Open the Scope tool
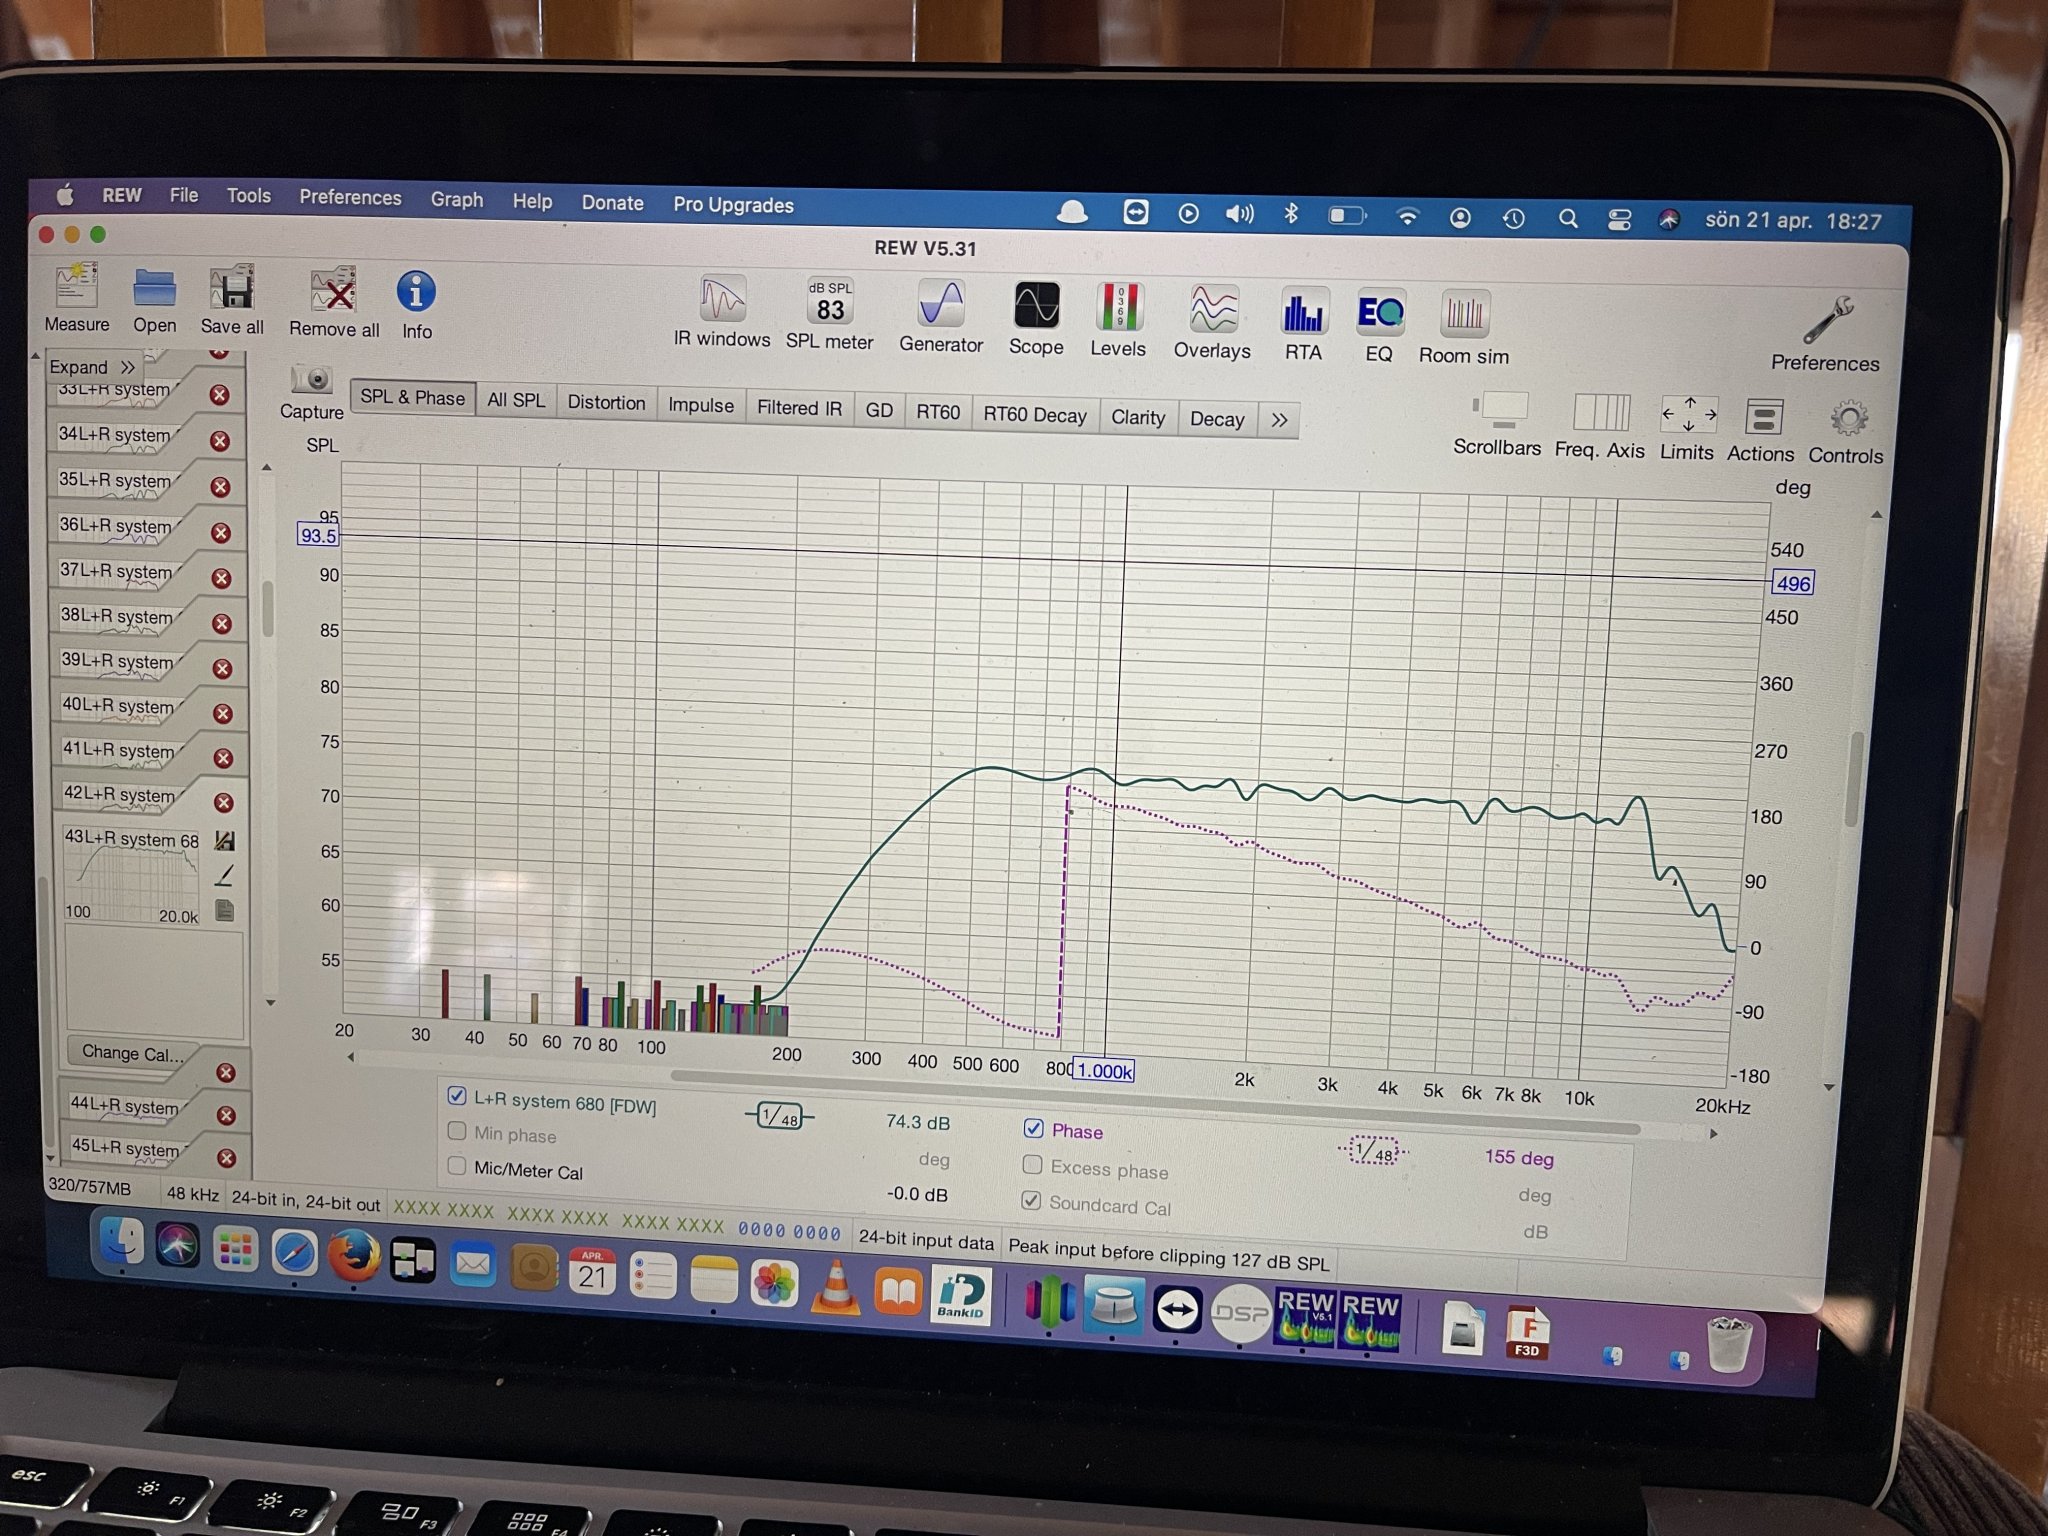Viewport: 2048px width, 1536px height. (1036, 318)
